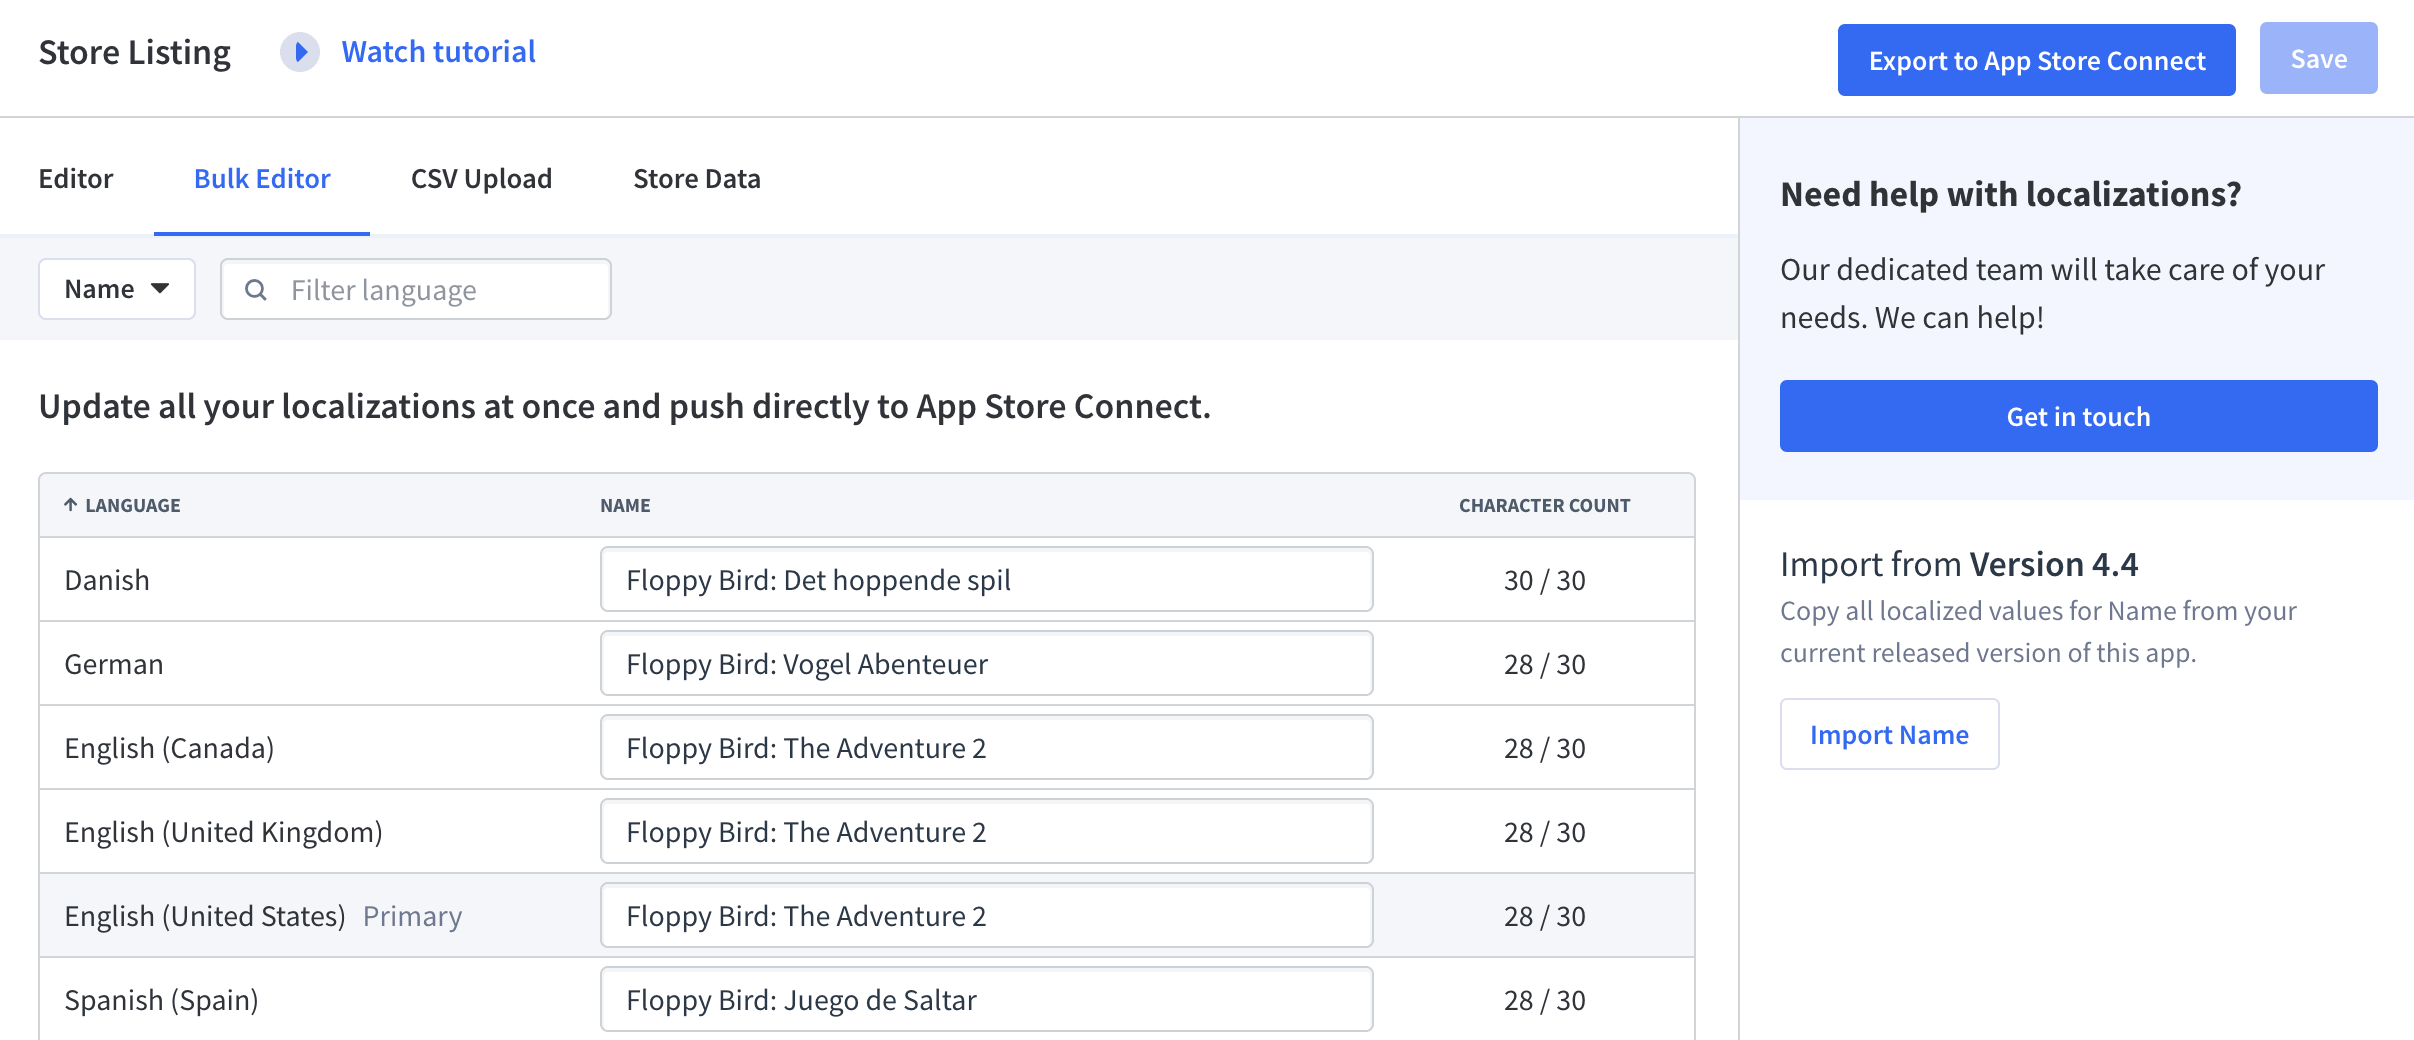Viewport: 2414px width, 1040px height.
Task: Click the Import Name button
Action: pyautogui.click(x=1888, y=734)
